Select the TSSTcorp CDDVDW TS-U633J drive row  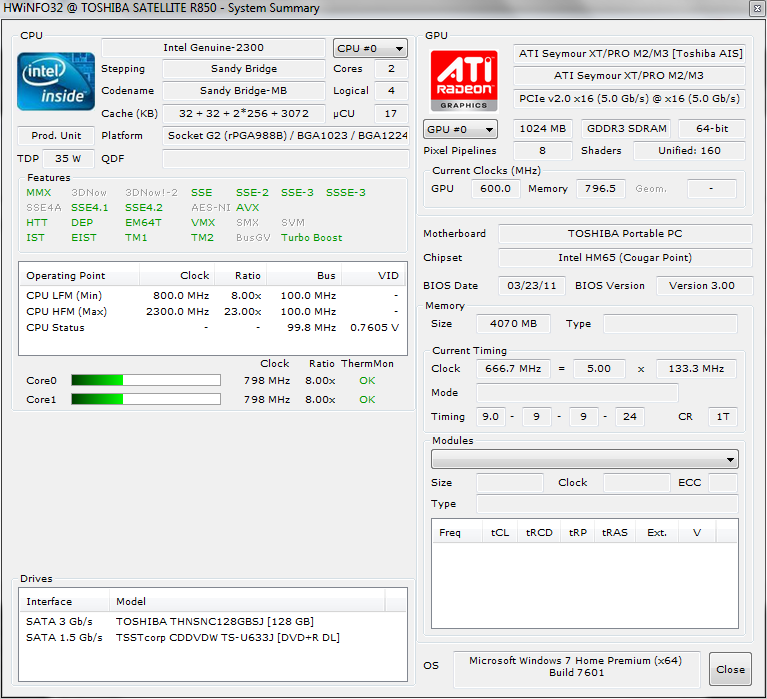tap(213, 637)
